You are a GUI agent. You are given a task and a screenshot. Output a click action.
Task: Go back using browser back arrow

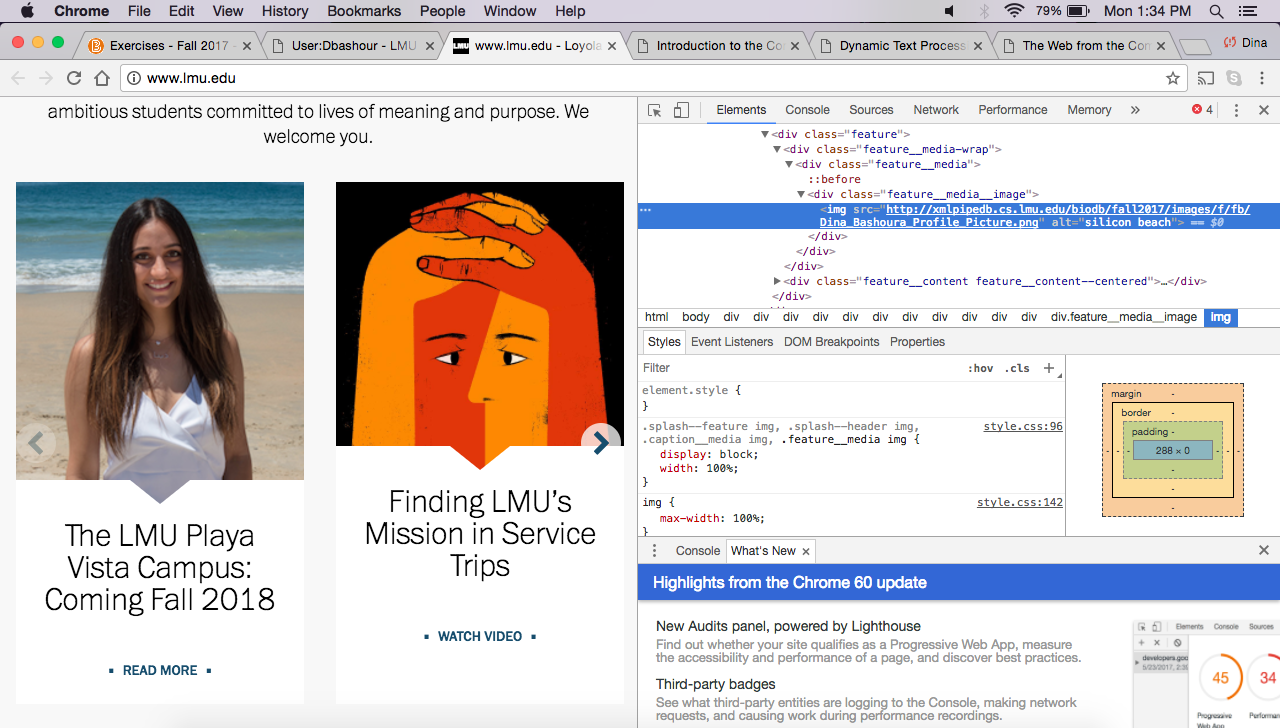click(x=18, y=78)
